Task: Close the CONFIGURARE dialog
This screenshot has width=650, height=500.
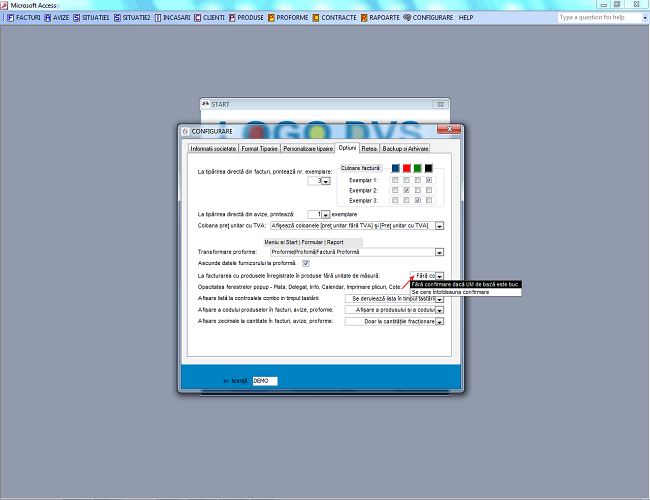Action: (449, 129)
